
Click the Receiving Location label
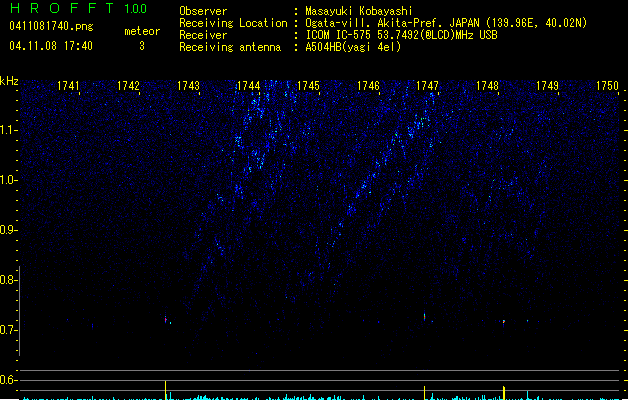233,23
